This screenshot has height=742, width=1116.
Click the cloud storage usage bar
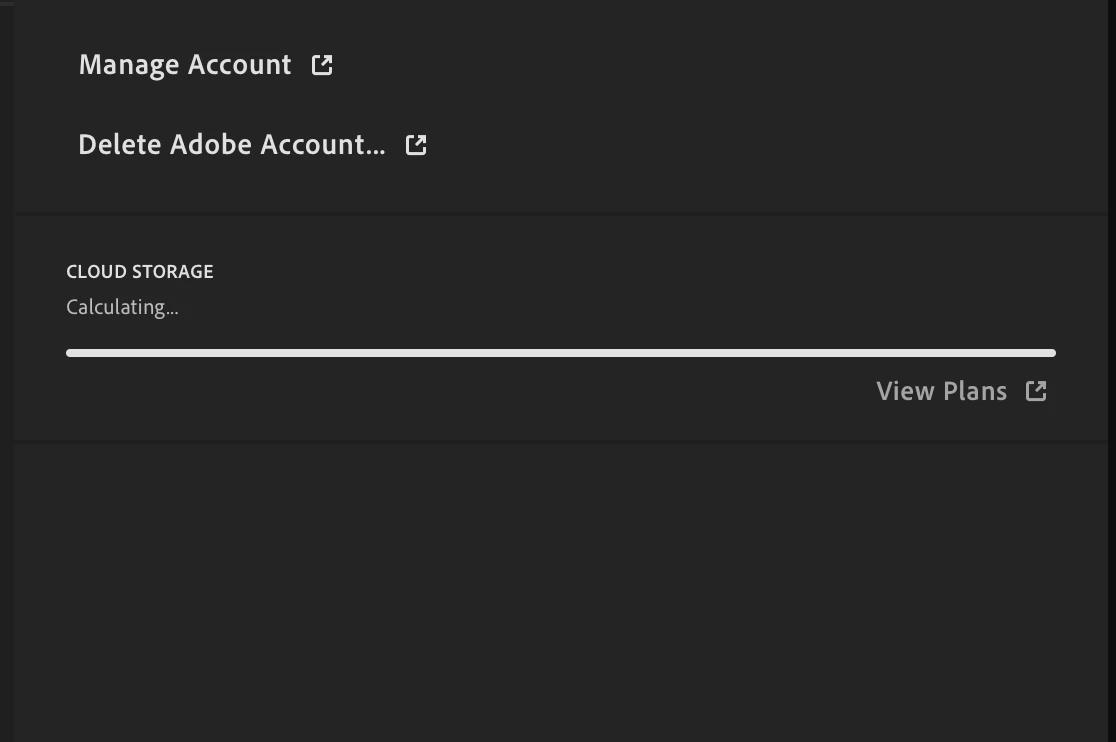(x=560, y=353)
